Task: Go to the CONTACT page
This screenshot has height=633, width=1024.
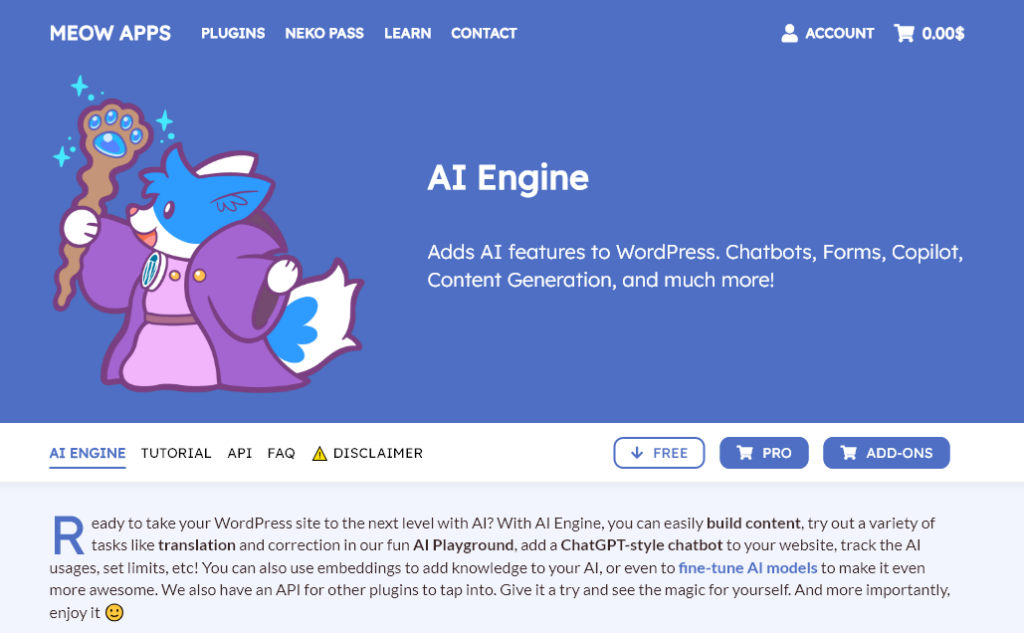Action: 484,33
